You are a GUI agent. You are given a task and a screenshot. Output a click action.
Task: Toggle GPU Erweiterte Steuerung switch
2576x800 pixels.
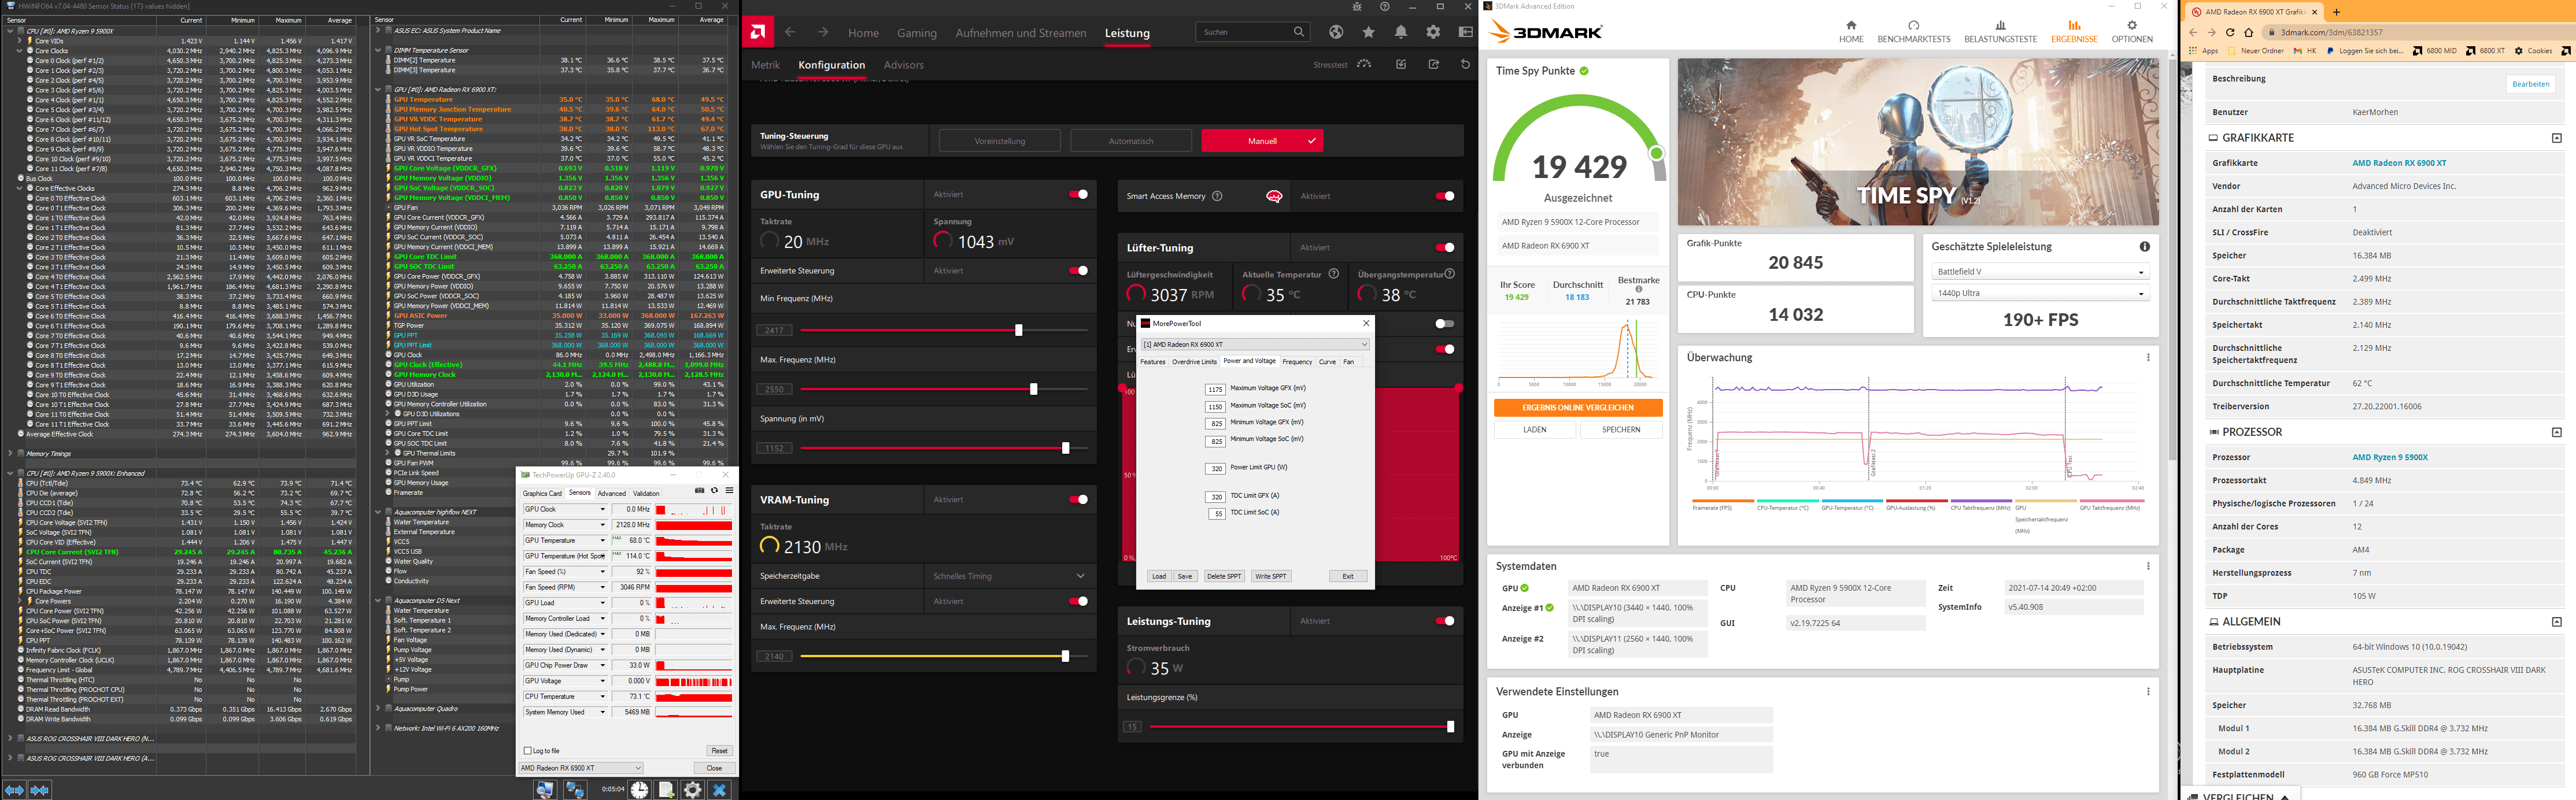click(1078, 270)
